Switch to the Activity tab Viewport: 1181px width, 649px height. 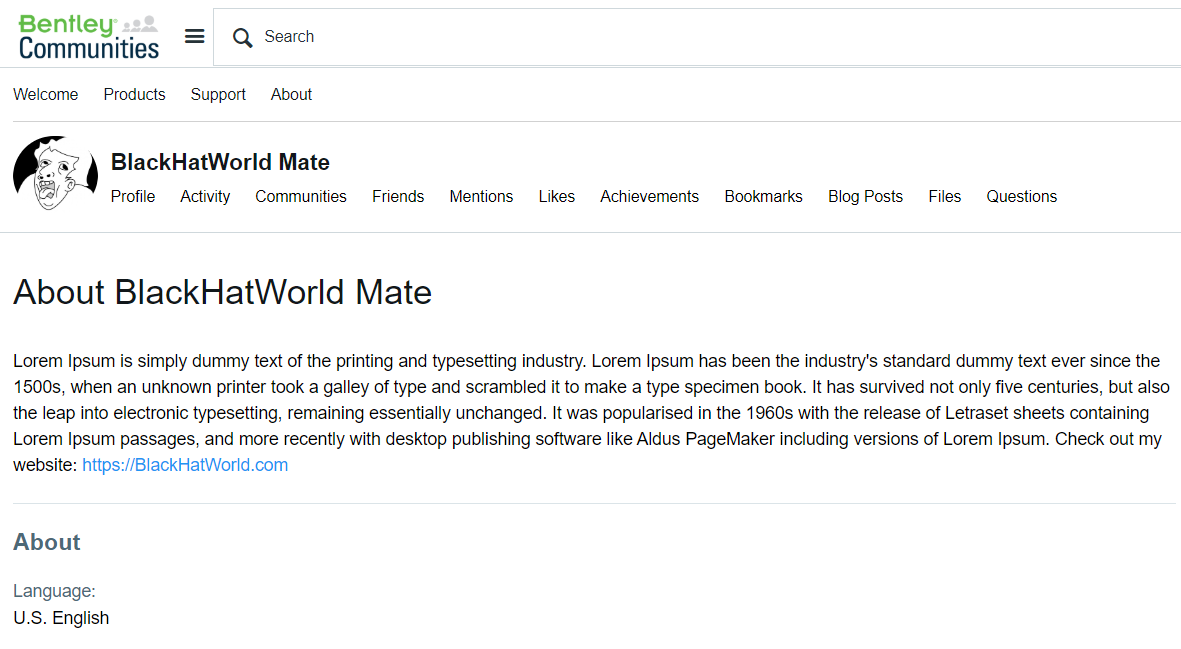(x=205, y=197)
